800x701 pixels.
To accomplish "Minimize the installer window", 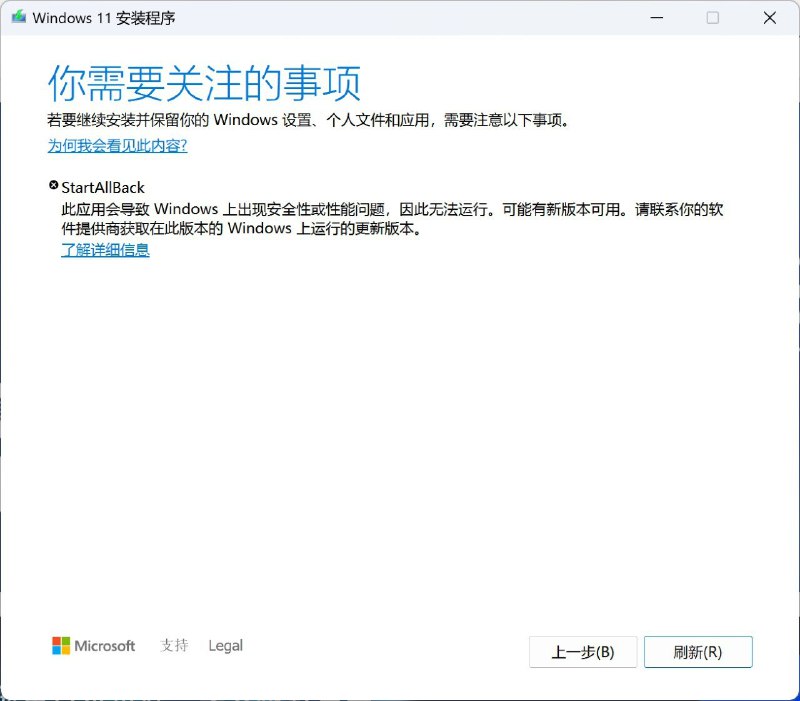I will click(656, 17).
